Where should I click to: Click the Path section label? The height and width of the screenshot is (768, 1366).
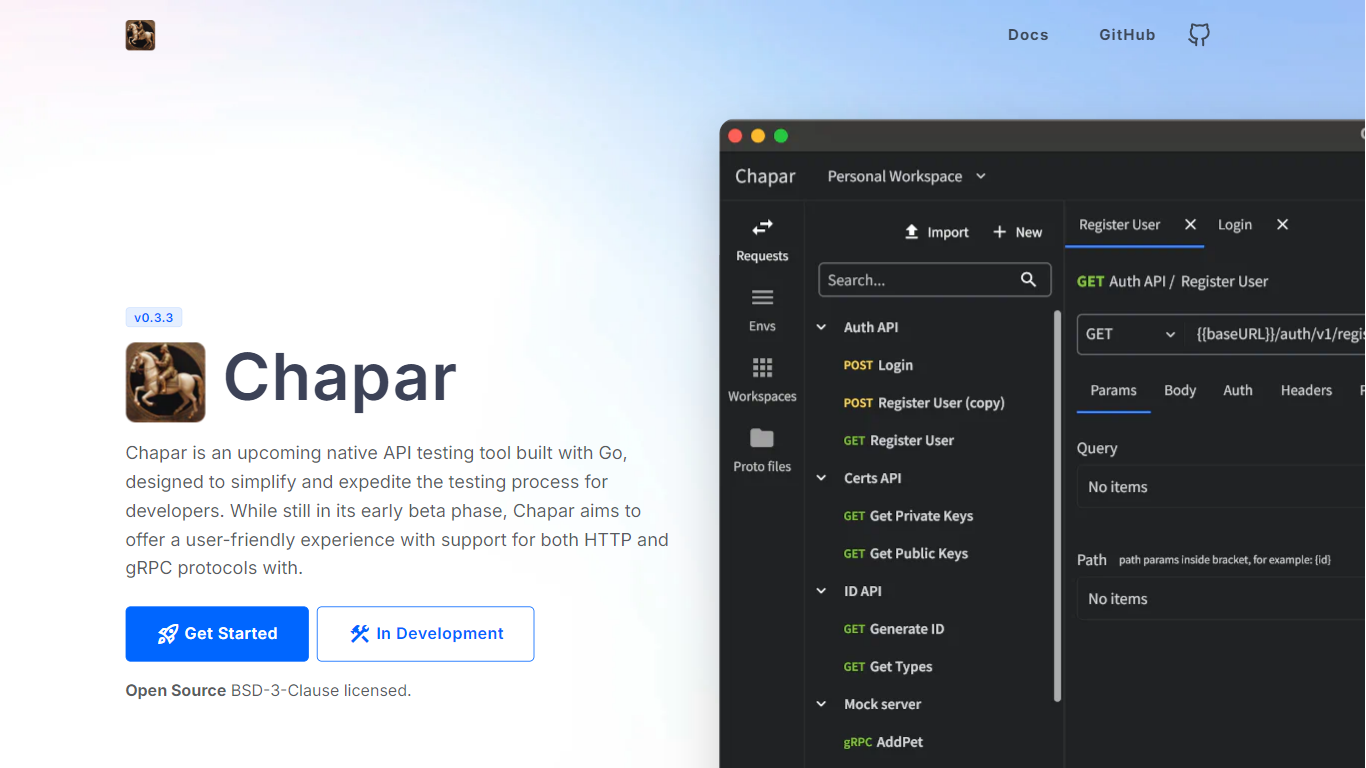pyautogui.click(x=1091, y=560)
